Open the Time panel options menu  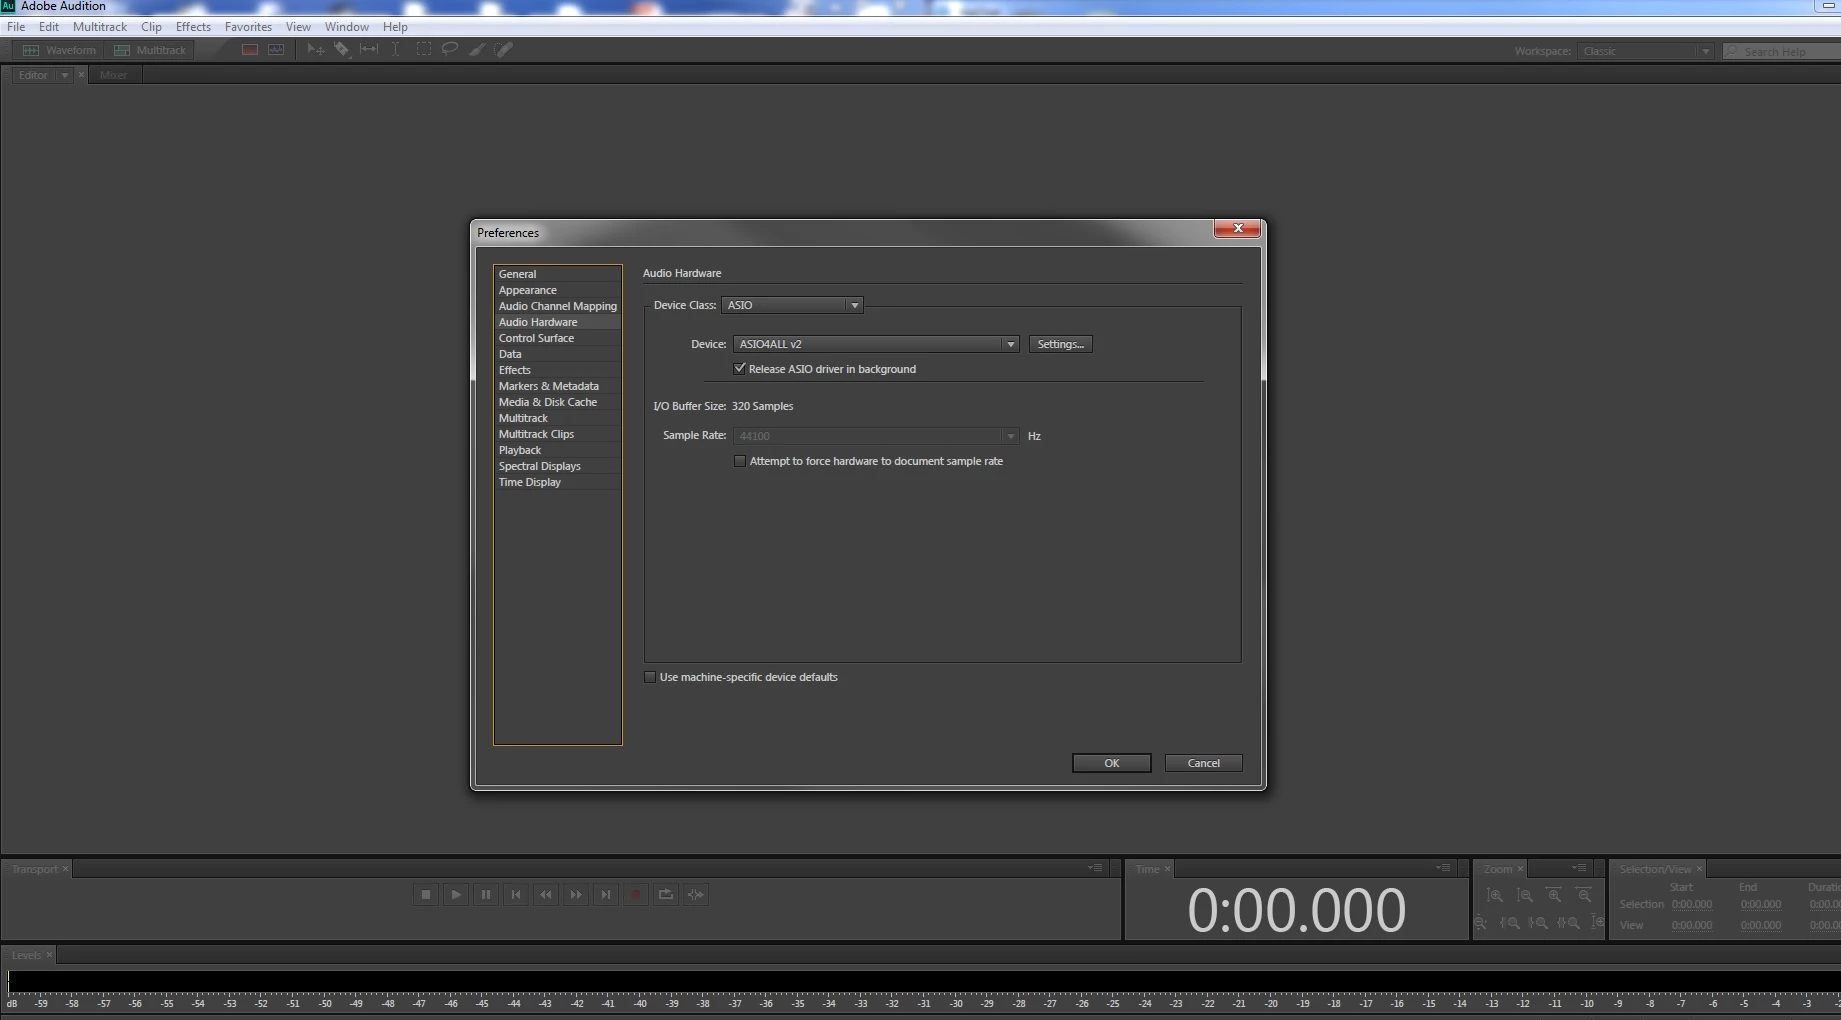1443,868
